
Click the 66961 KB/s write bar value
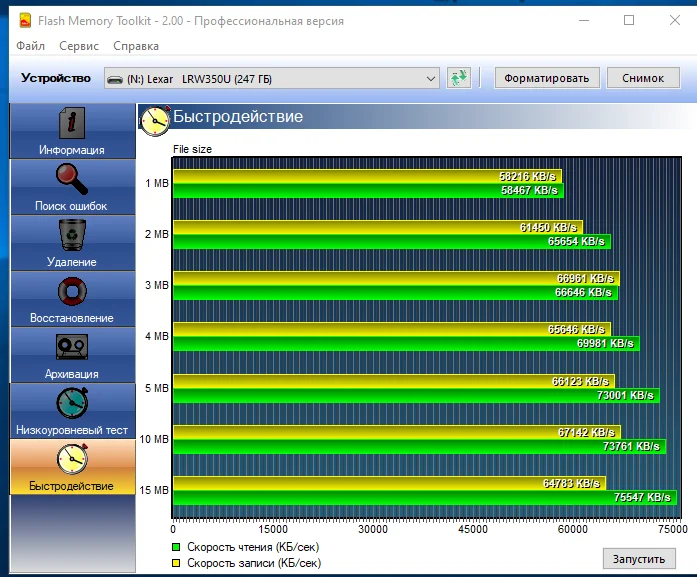click(585, 279)
